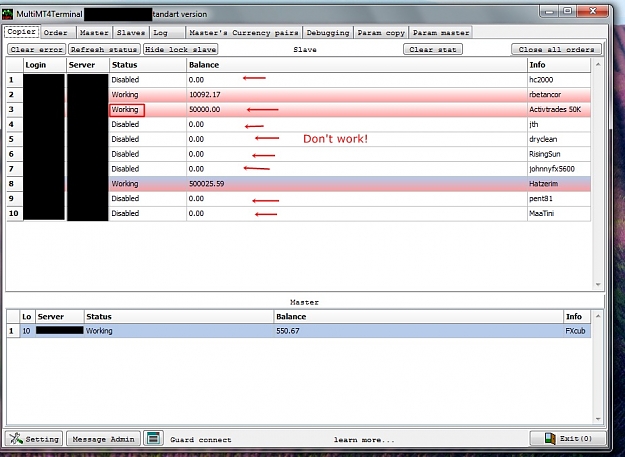
Task: Click Close all orders button
Action: pos(556,49)
